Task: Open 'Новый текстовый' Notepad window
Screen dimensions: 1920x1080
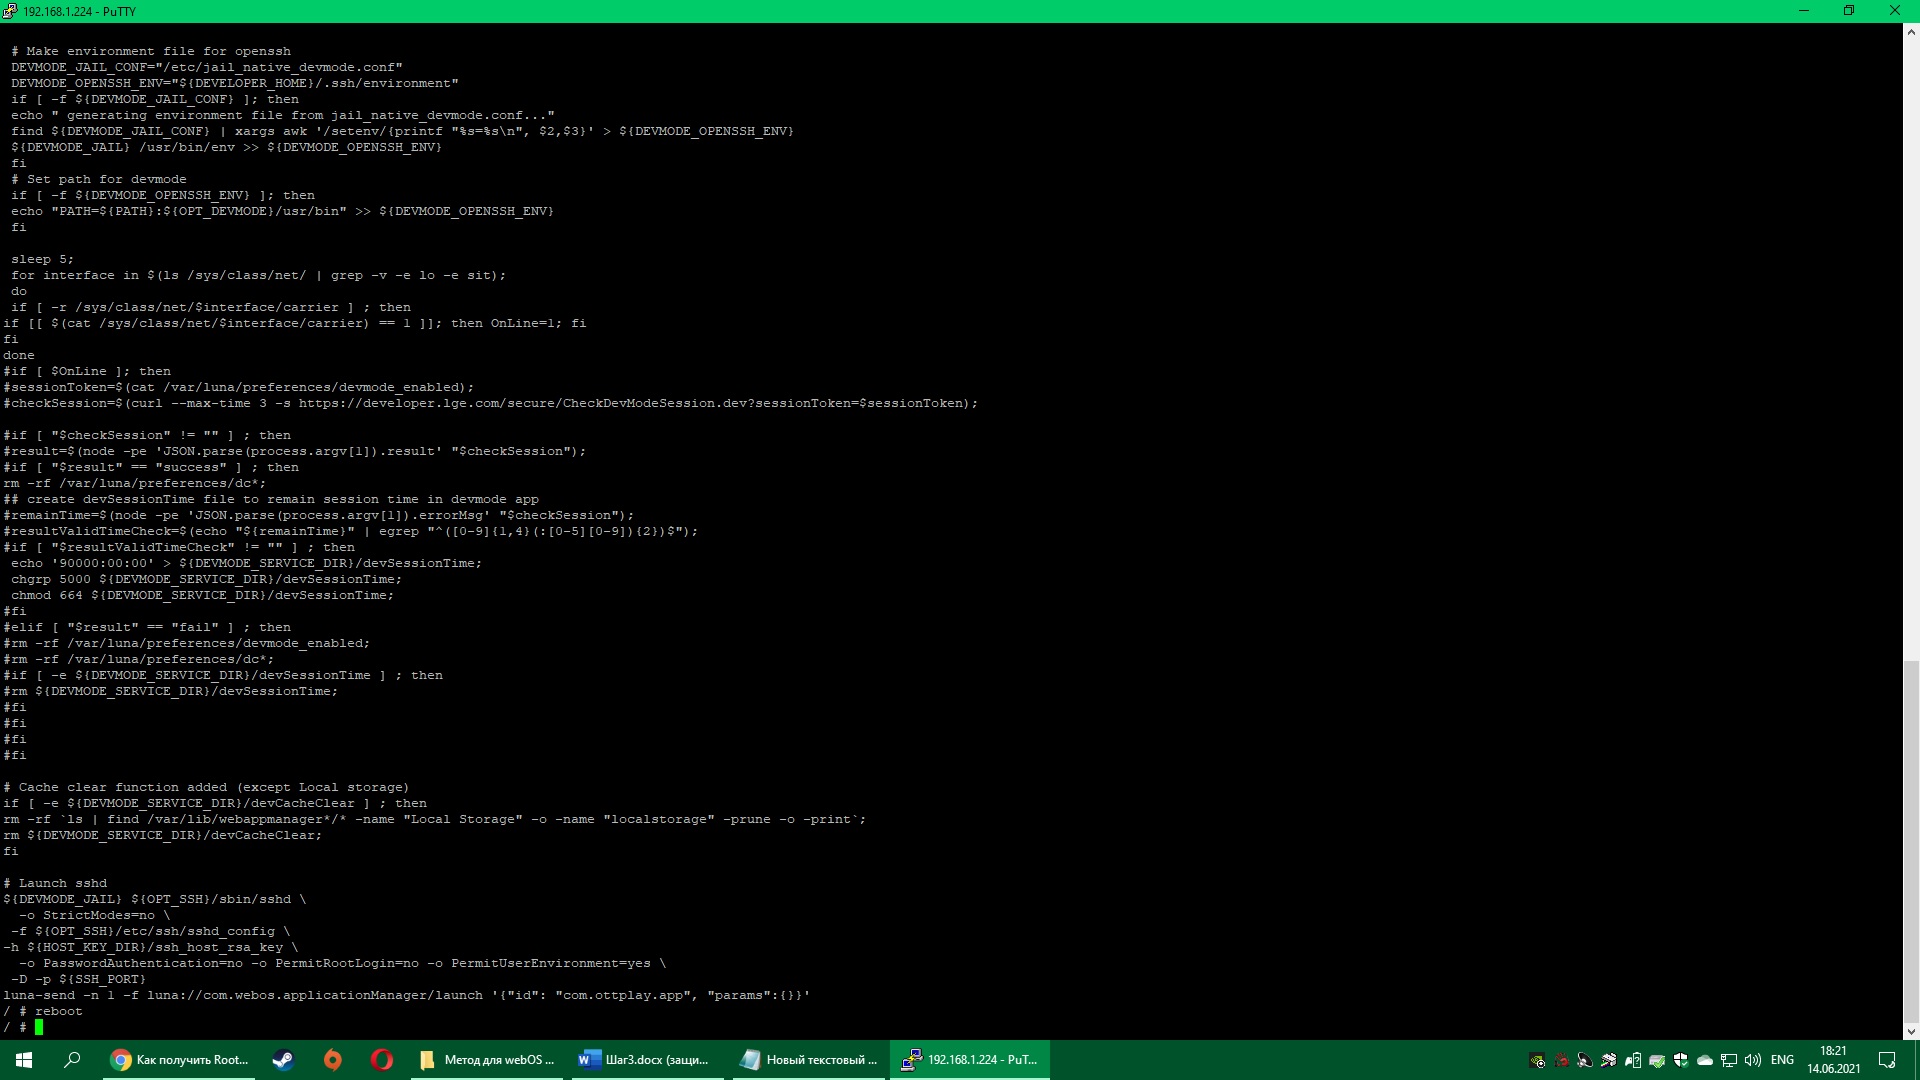Action: tap(809, 1060)
